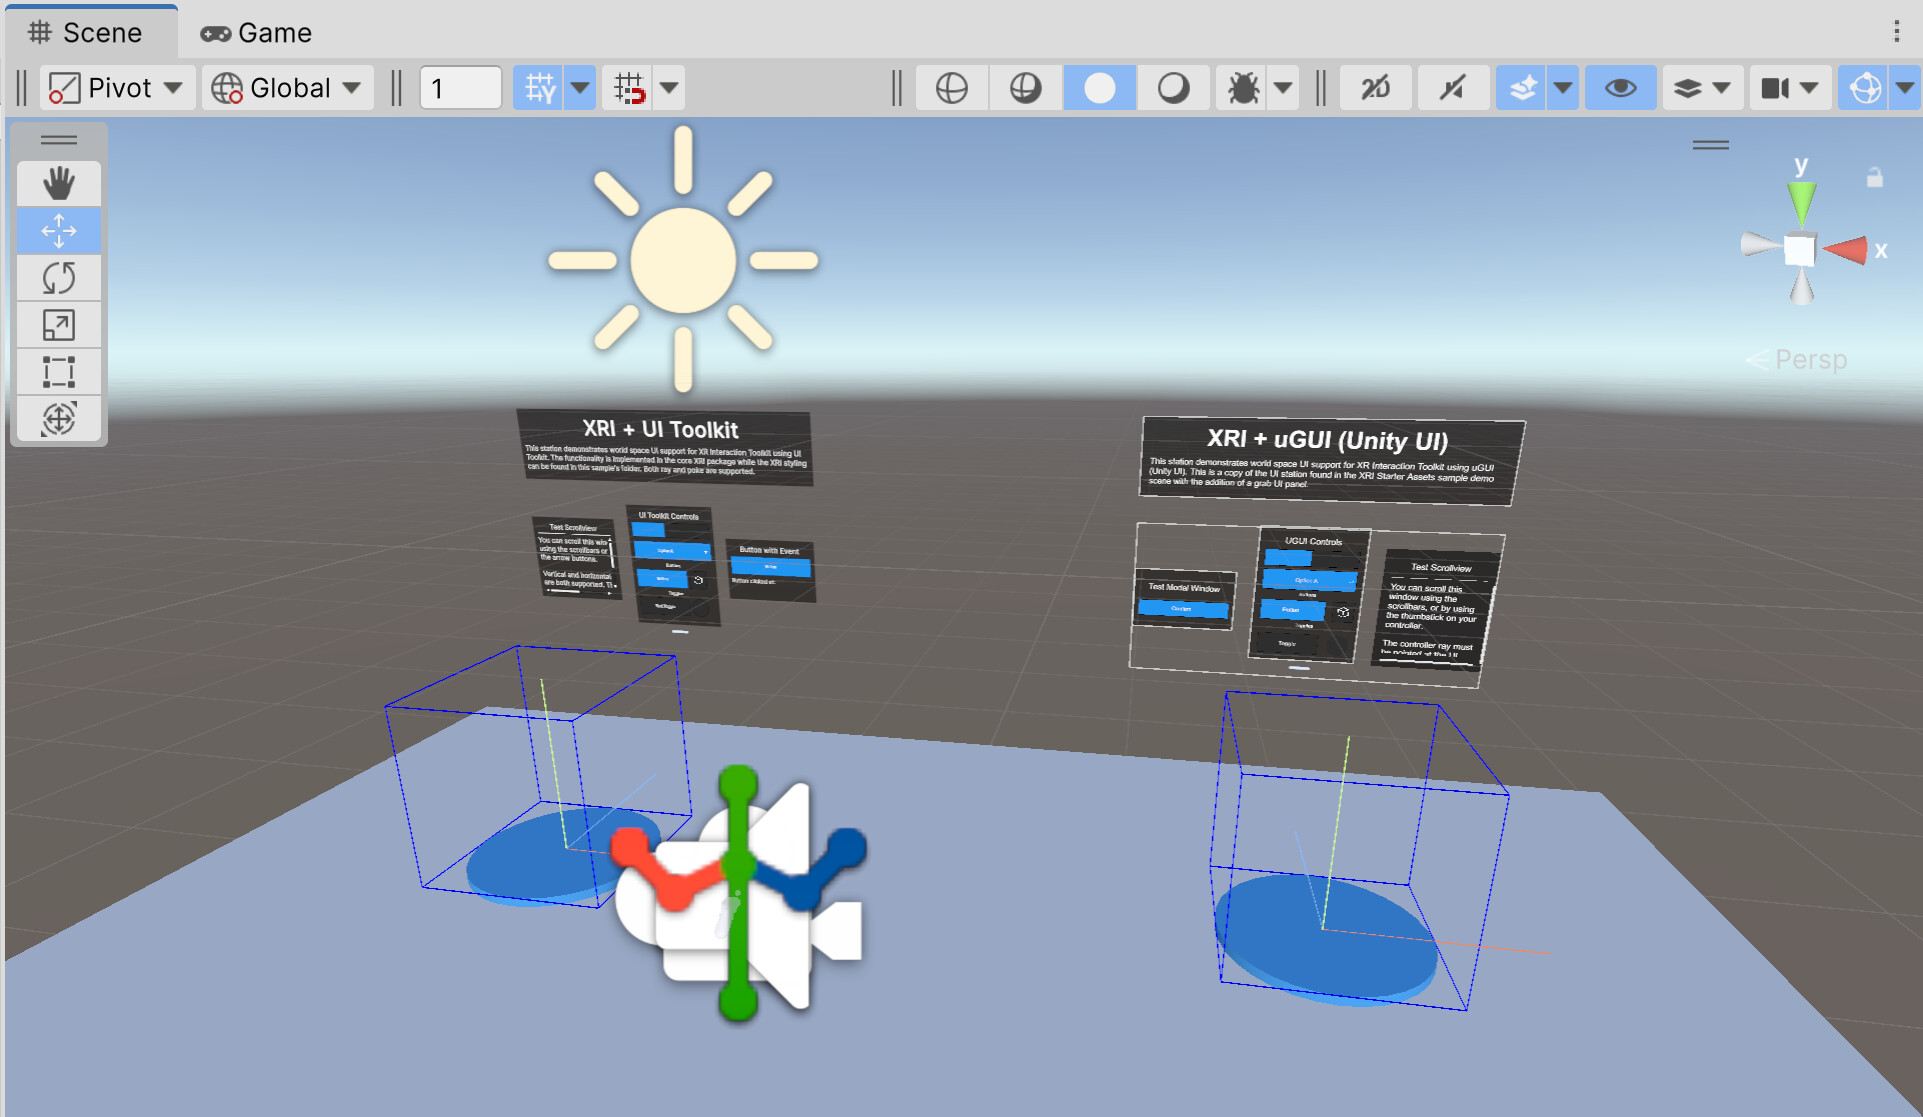Select the Move tool
Image resolution: width=1923 pixels, height=1117 pixels.
tap(59, 231)
